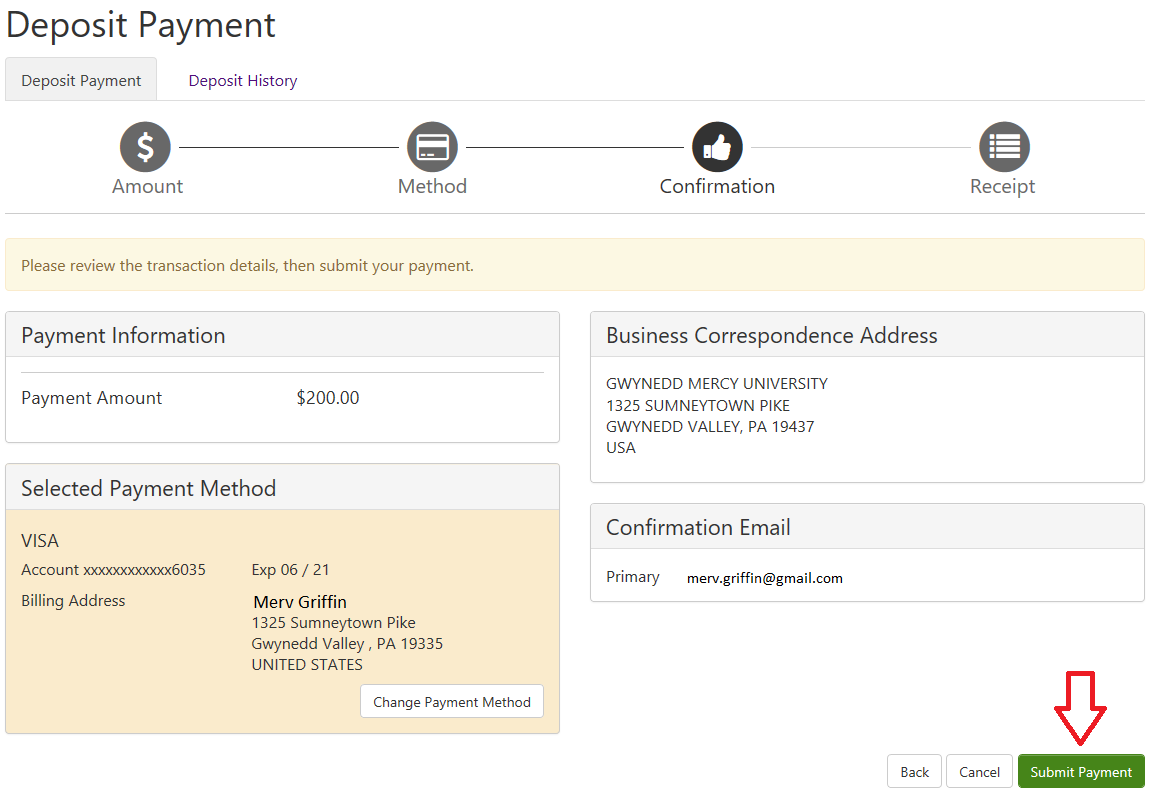Click the $200.00 payment amount value
The image size is (1156, 800).
pyautogui.click(x=328, y=397)
